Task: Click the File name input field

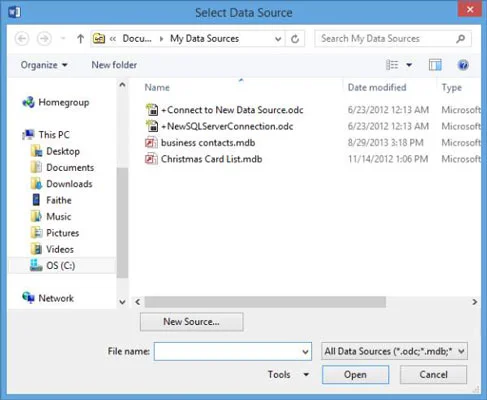Action: click(x=233, y=351)
